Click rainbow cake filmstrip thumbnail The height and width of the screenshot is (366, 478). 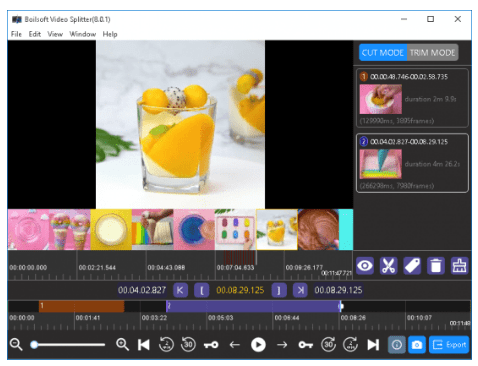point(152,229)
